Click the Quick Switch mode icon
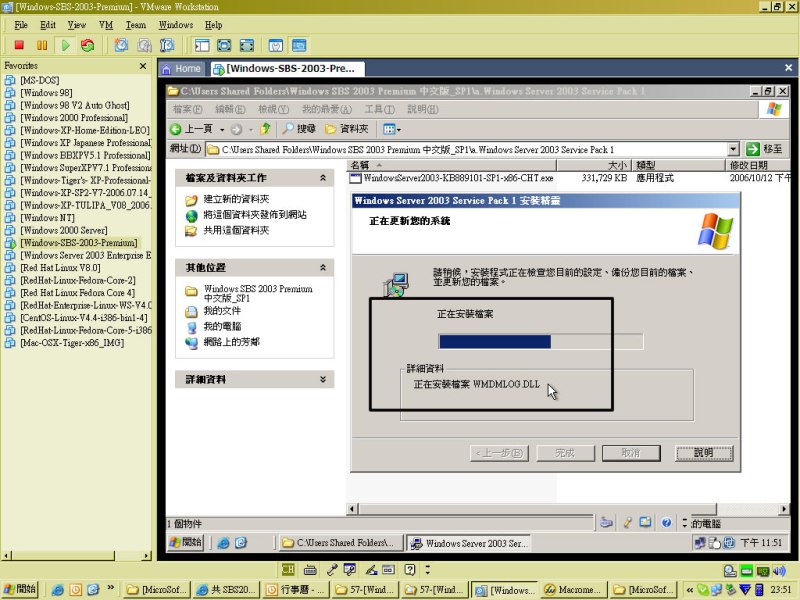 247,45
